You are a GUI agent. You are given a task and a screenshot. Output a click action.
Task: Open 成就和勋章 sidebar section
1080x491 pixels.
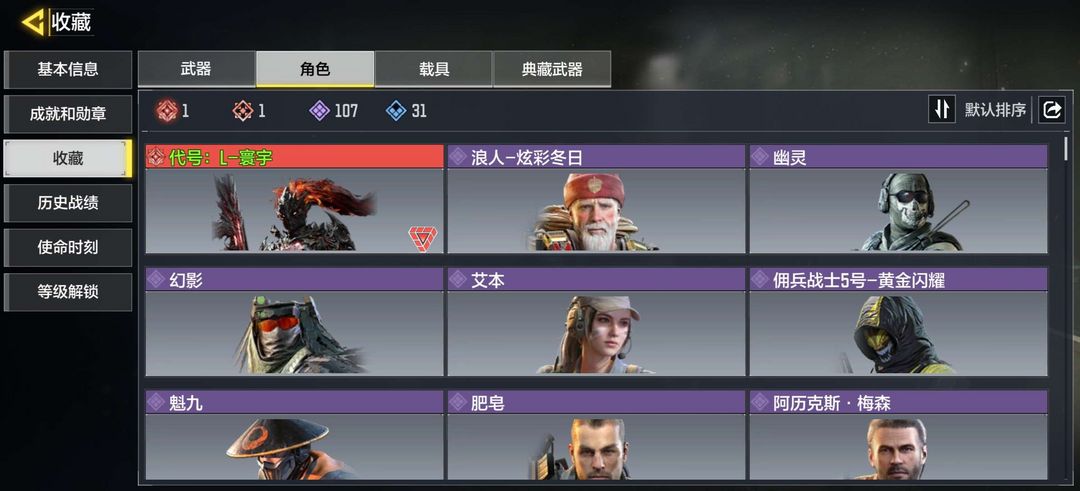click(x=68, y=114)
